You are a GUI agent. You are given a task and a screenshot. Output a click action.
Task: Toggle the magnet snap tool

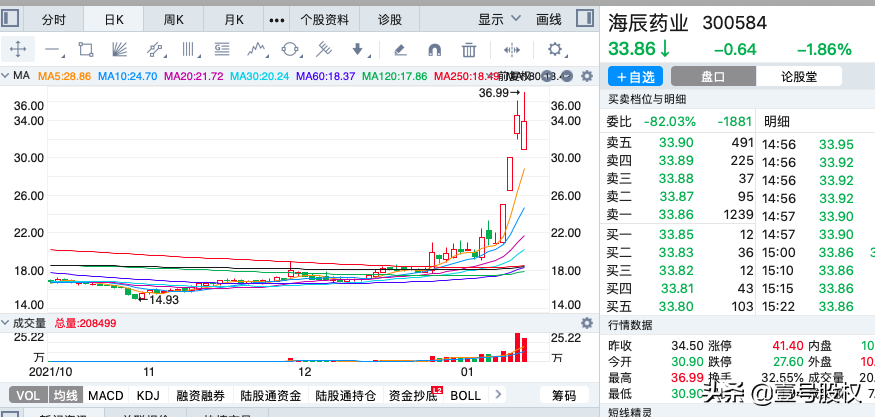[435, 50]
